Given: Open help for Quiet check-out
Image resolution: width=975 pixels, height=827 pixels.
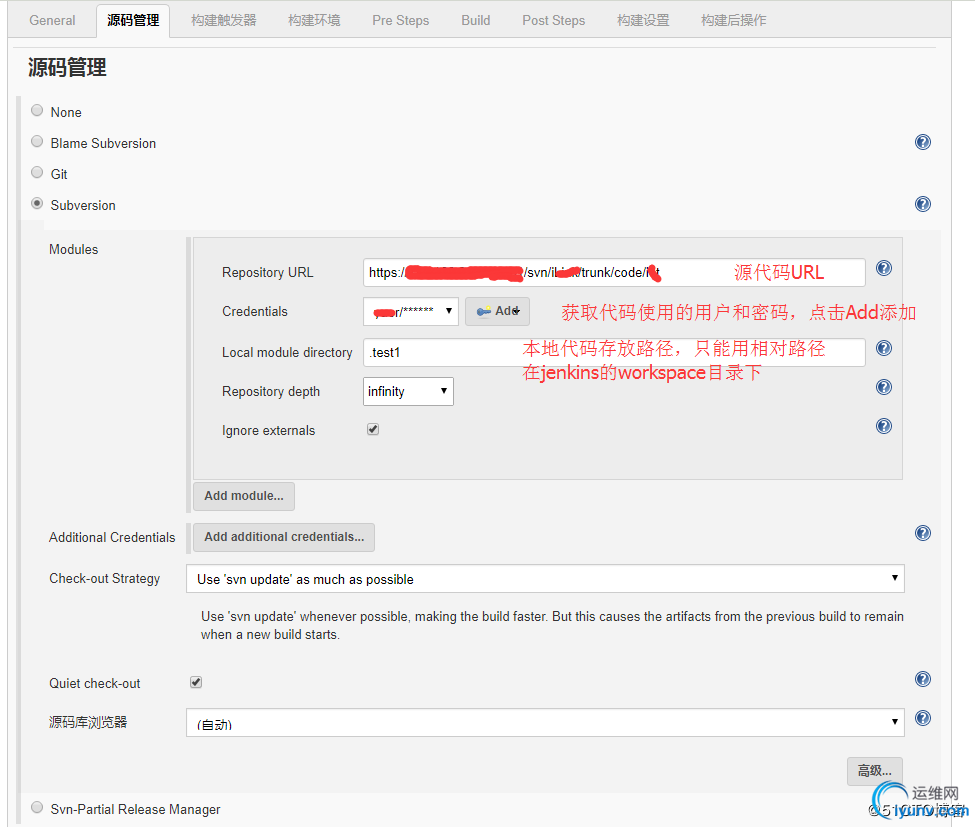Looking at the screenshot, I should click(923, 679).
